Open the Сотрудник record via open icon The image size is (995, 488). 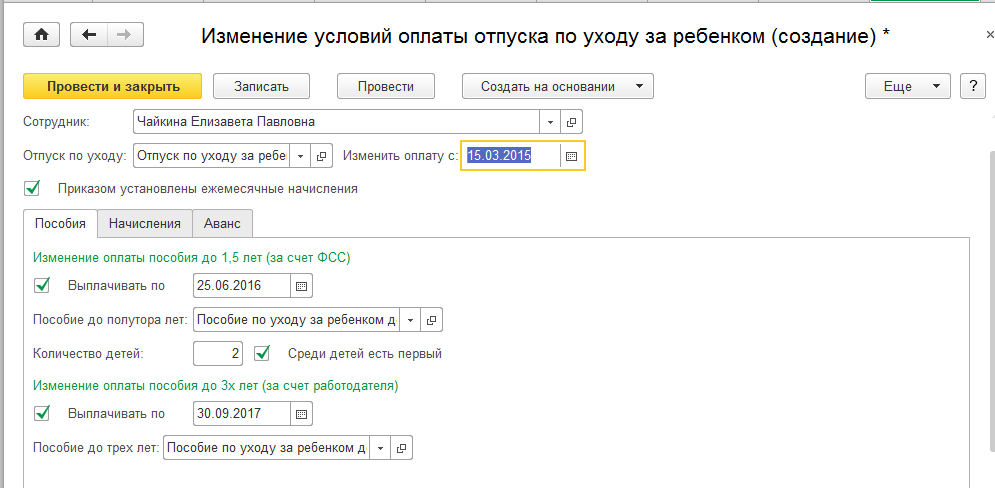point(572,122)
